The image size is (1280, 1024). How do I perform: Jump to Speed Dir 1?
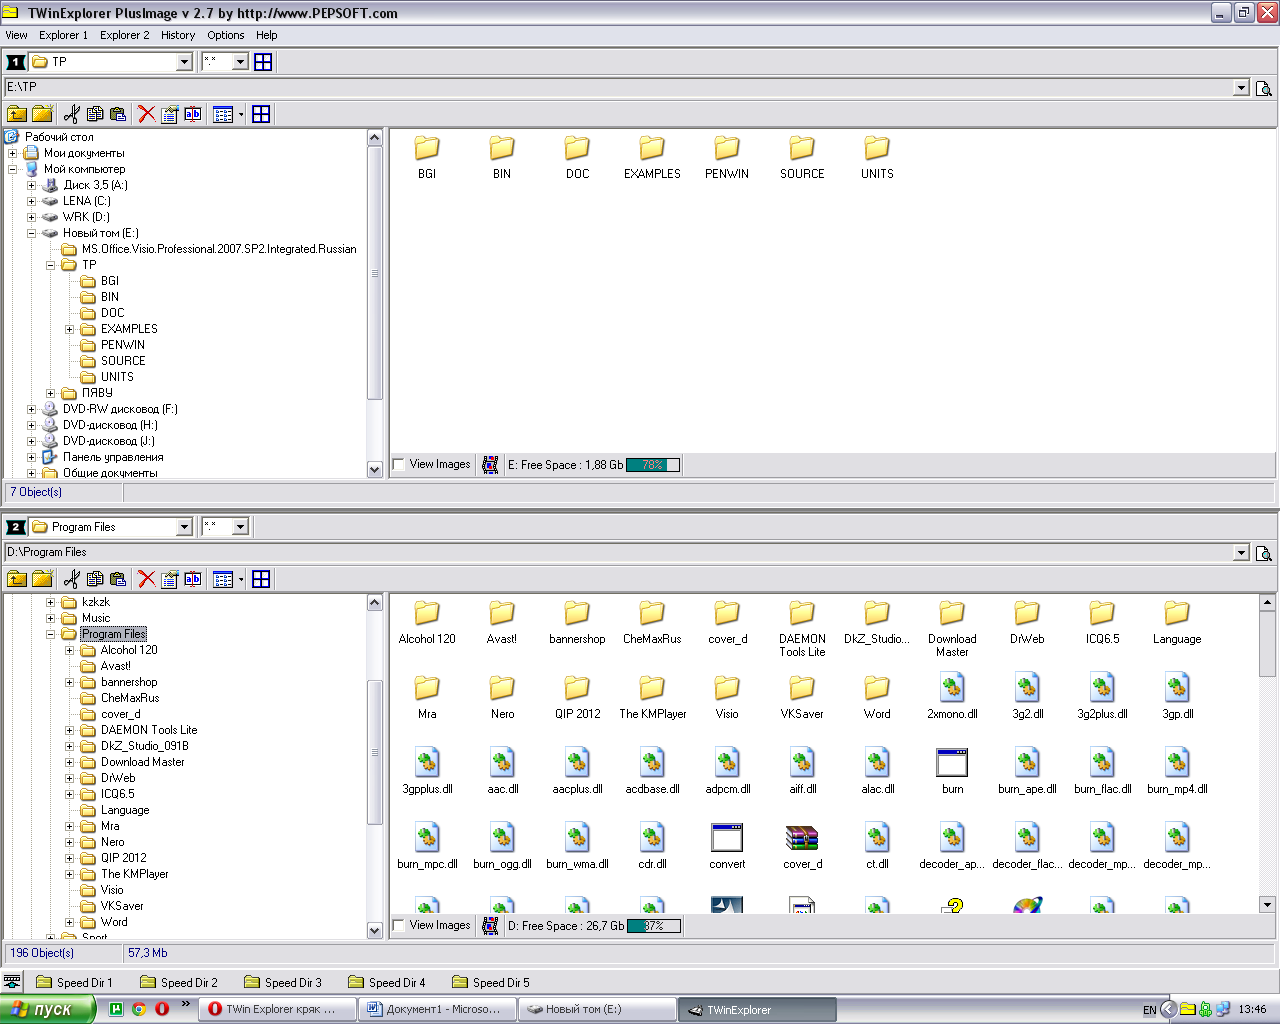point(74,983)
